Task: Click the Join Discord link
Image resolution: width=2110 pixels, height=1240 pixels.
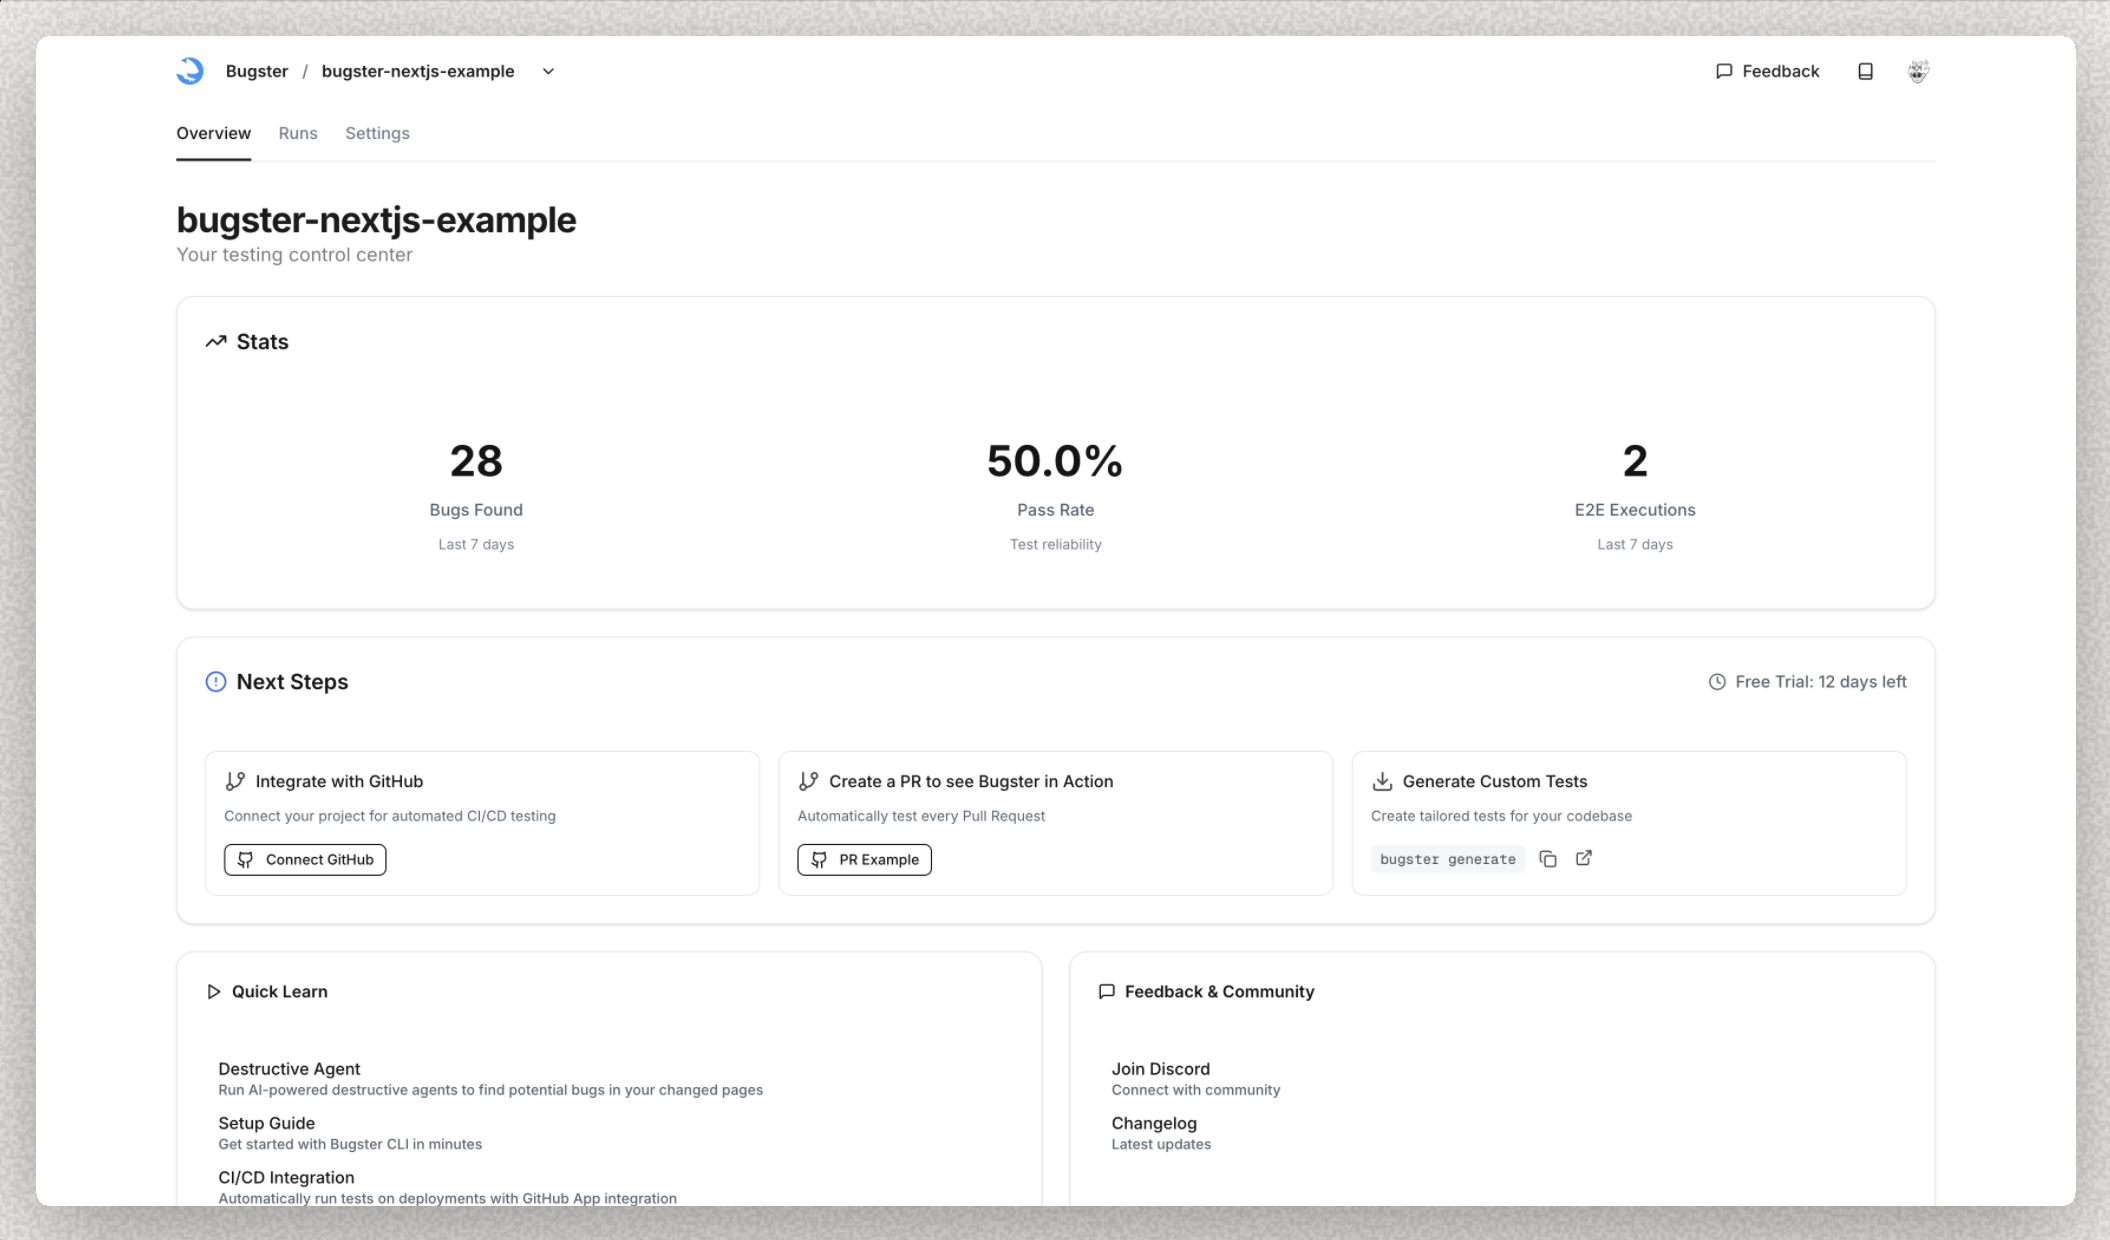Action: coord(1196,1078)
